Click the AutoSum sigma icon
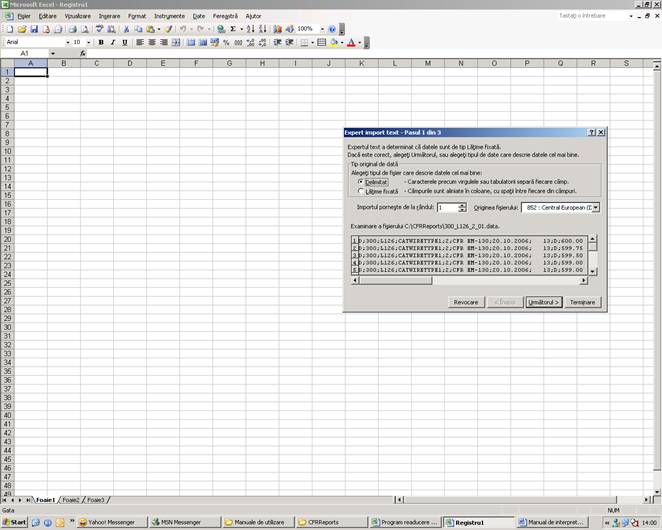 pos(233,29)
